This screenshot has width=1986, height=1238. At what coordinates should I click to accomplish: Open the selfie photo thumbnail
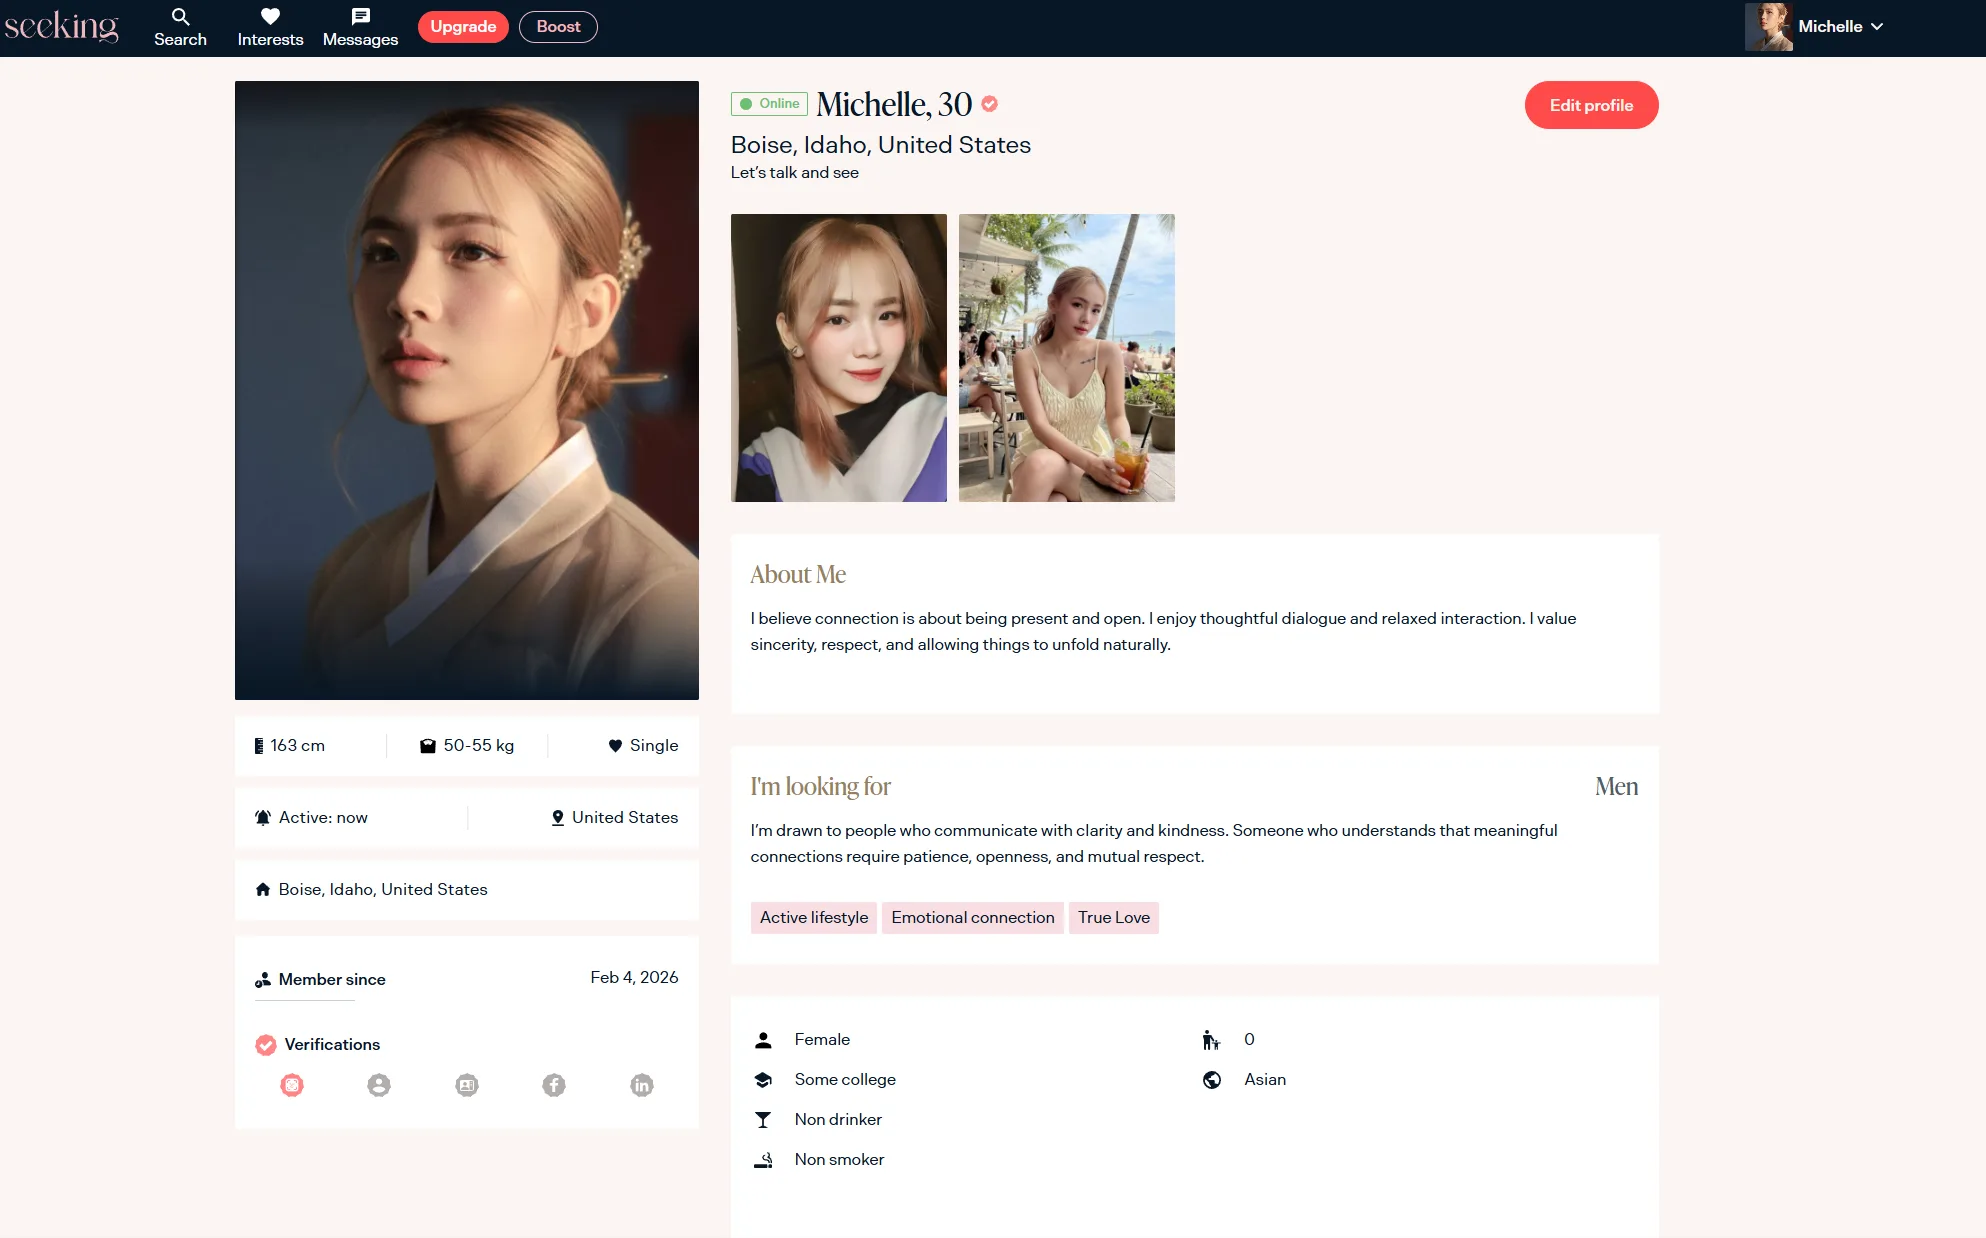838,357
